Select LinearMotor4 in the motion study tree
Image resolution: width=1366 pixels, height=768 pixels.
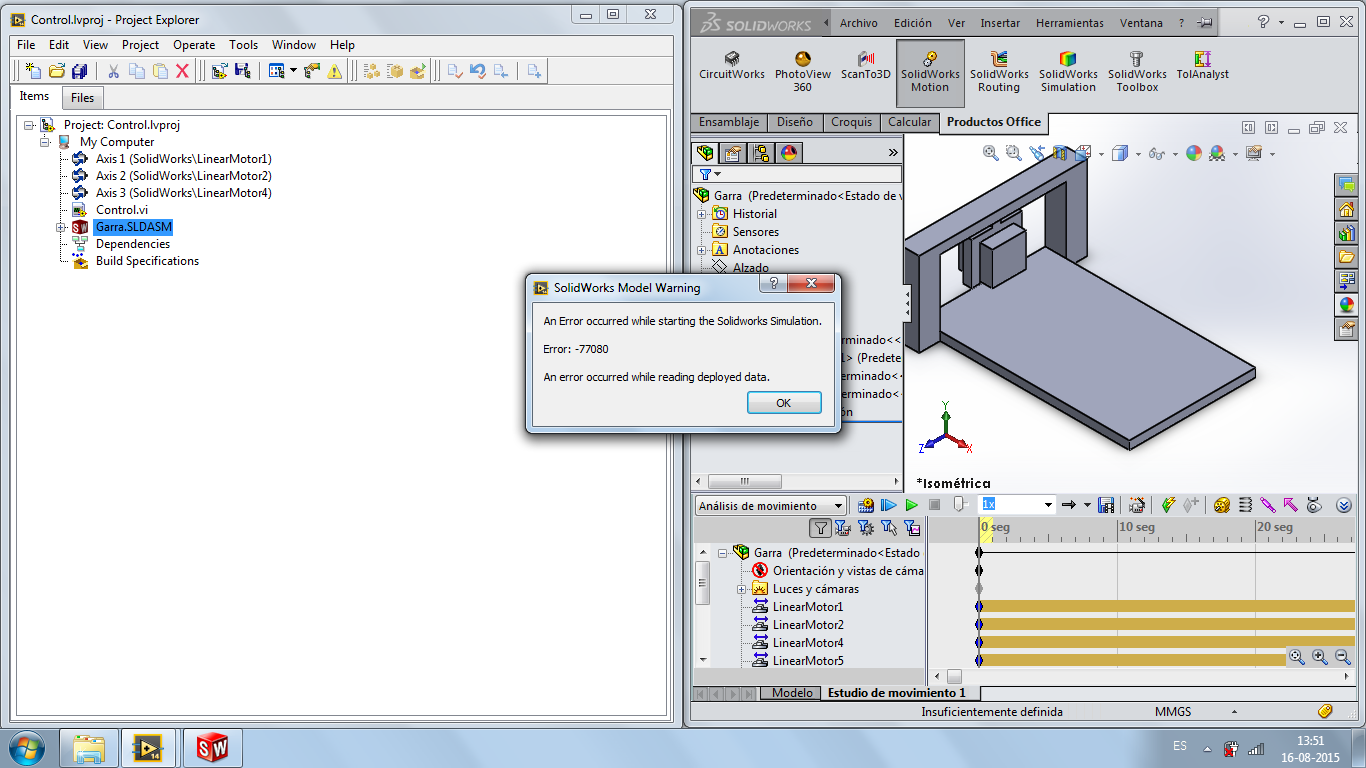(x=808, y=643)
